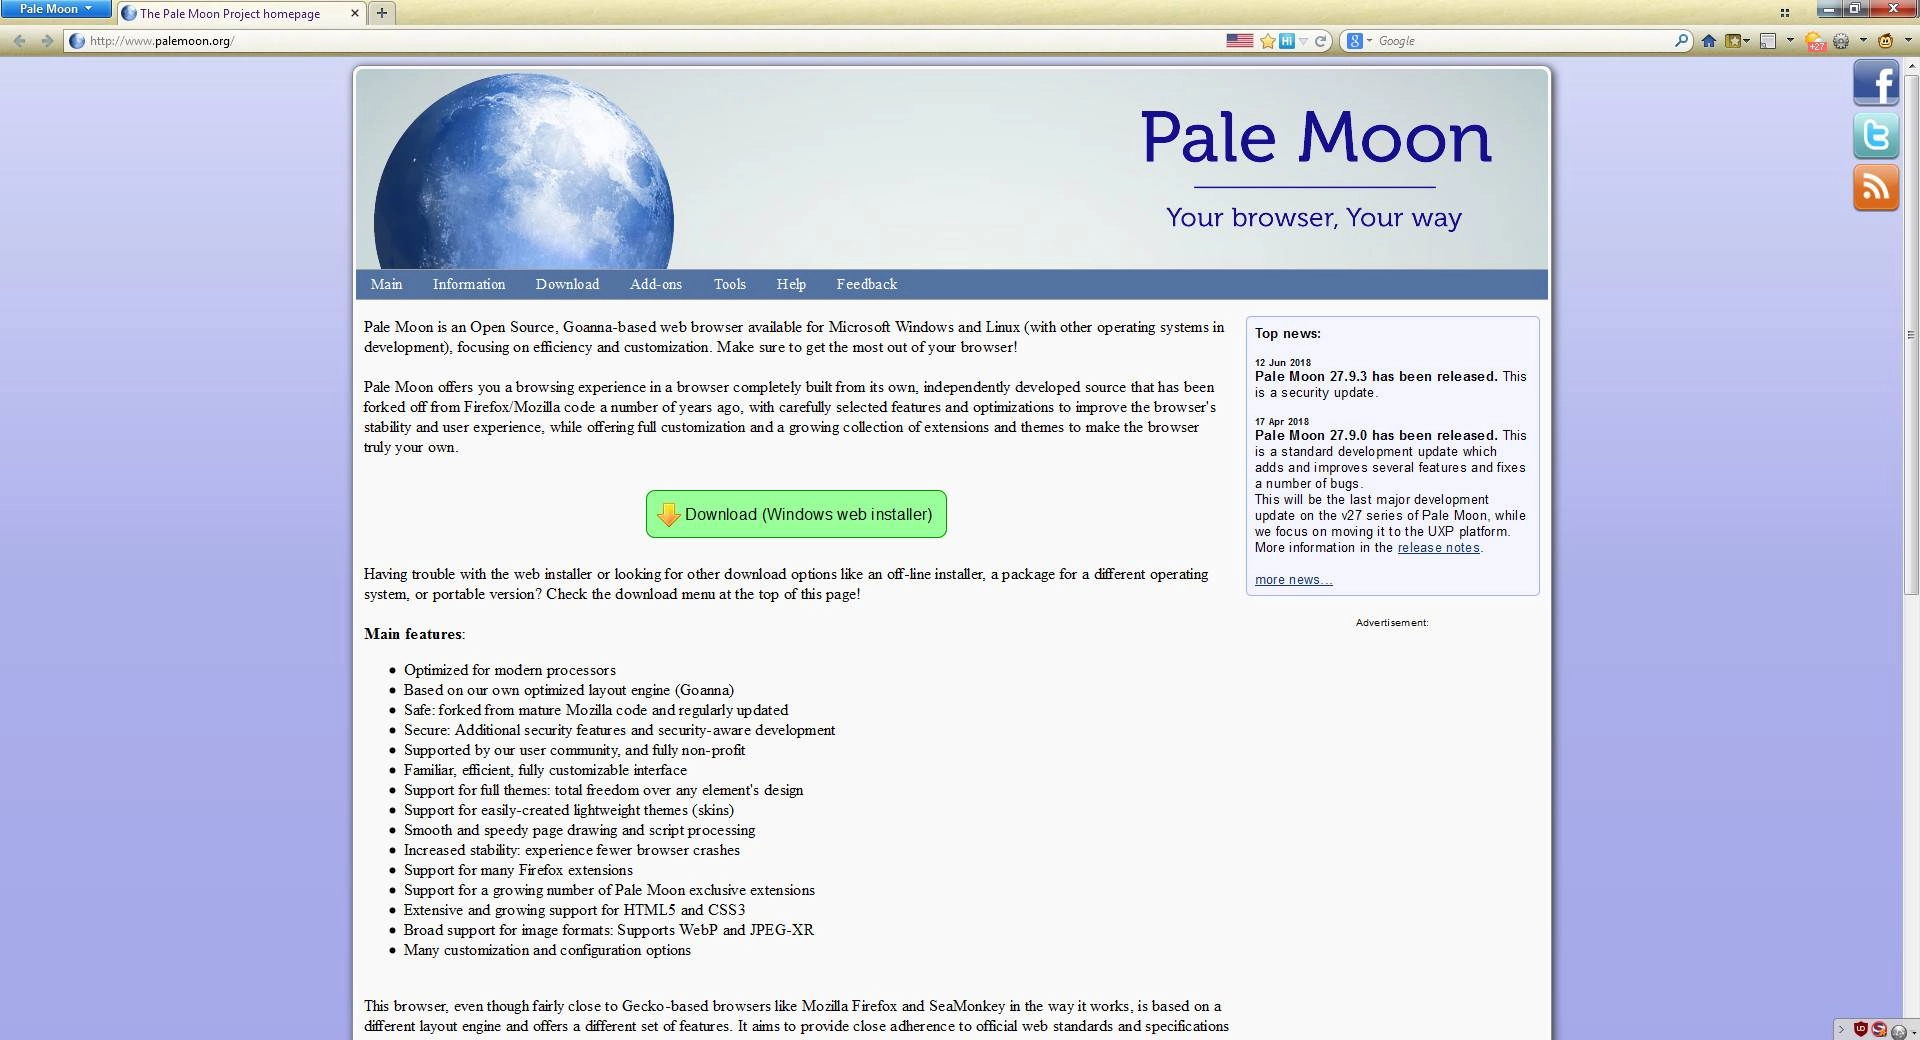Click 'Pale Moon 27.9.0 has been released.' headline
1920x1040 pixels.
click(1376, 436)
